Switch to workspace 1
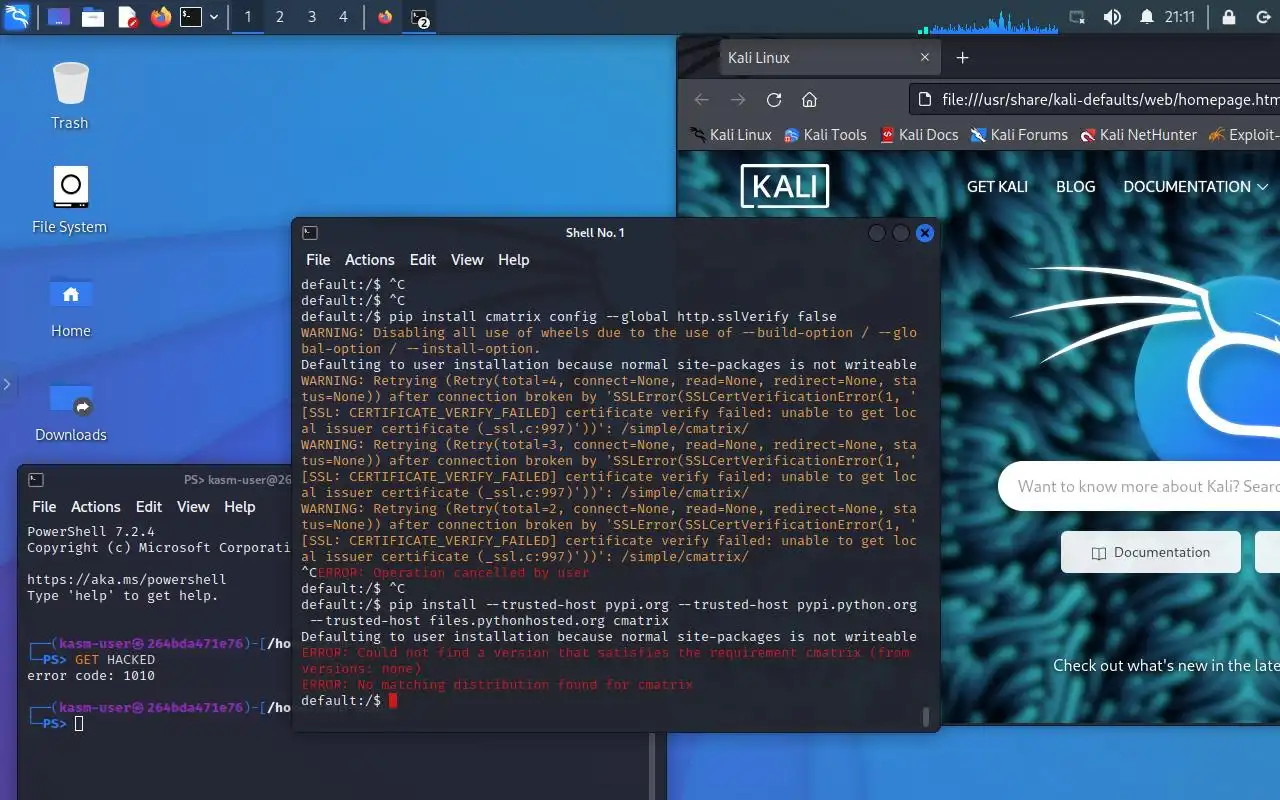The image size is (1280, 800). pos(248,17)
